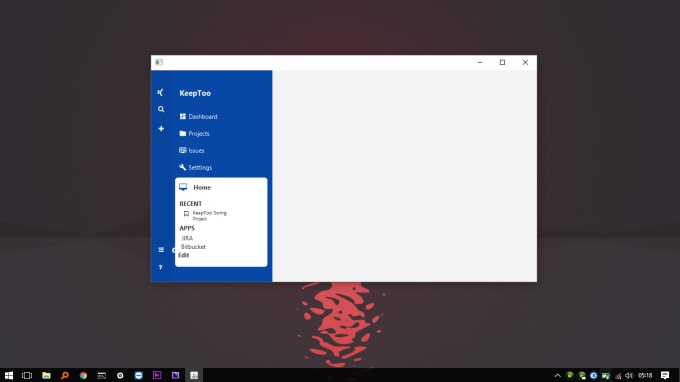Open the Projects menu item
This screenshot has height=382, width=680.
(194, 134)
